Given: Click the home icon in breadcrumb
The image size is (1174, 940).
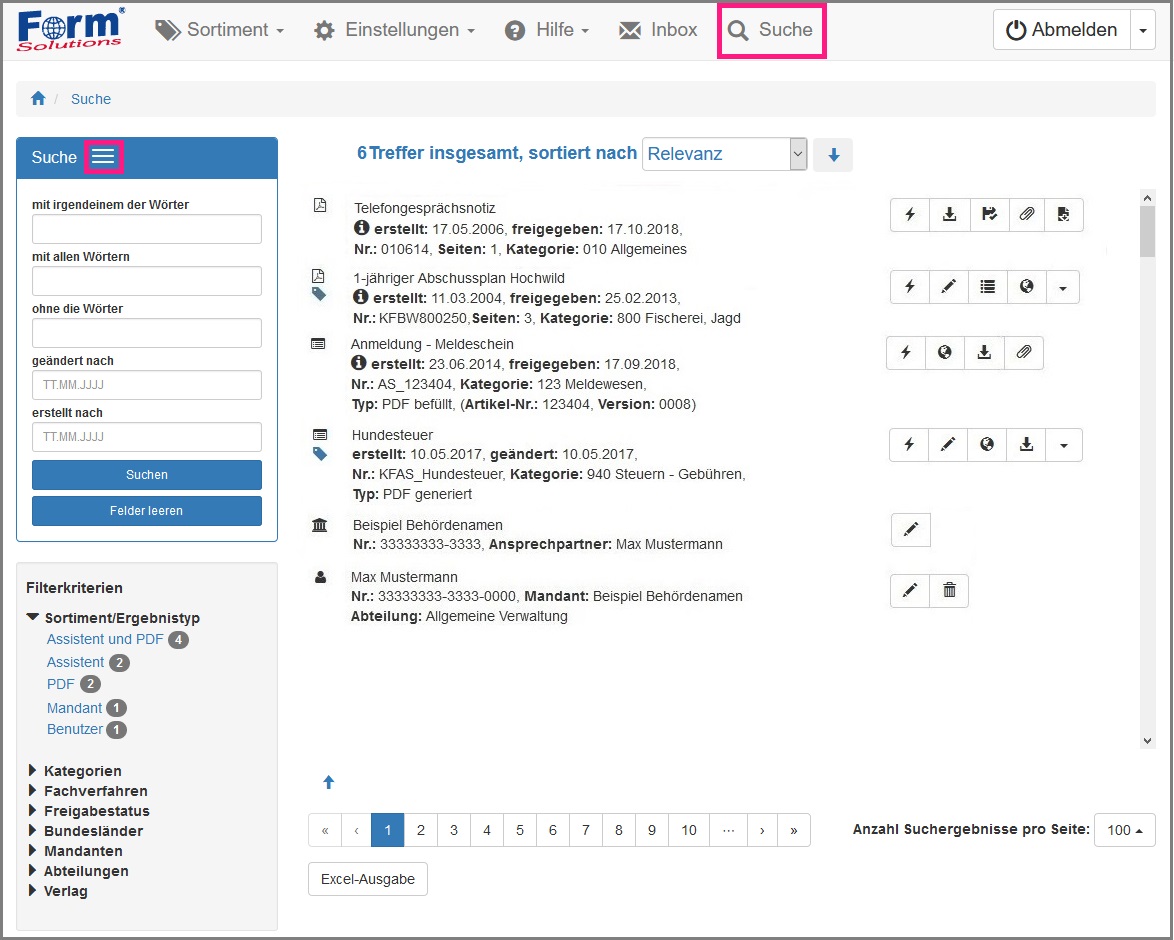Looking at the screenshot, I should (38, 98).
